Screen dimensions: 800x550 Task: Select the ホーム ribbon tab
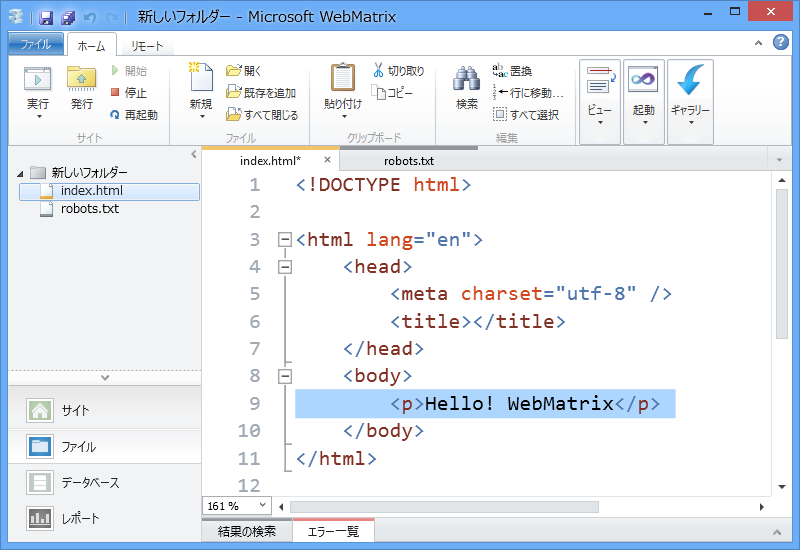click(x=92, y=46)
